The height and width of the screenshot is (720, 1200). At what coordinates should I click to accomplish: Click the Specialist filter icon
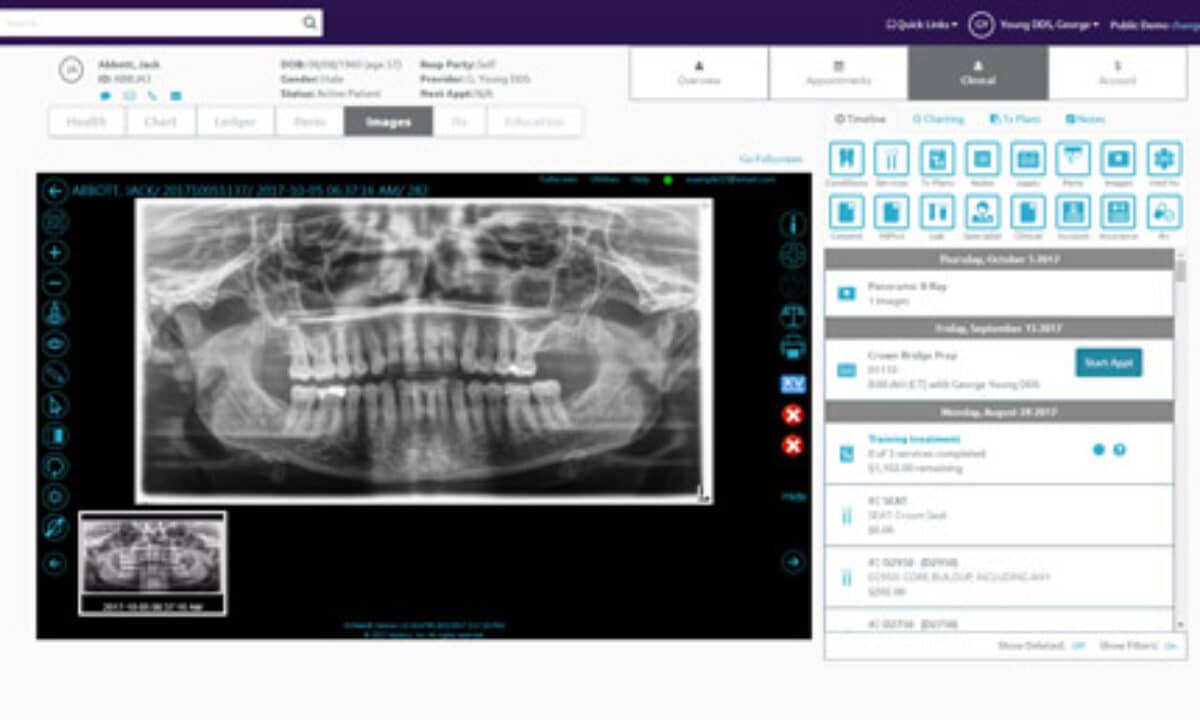pos(982,212)
